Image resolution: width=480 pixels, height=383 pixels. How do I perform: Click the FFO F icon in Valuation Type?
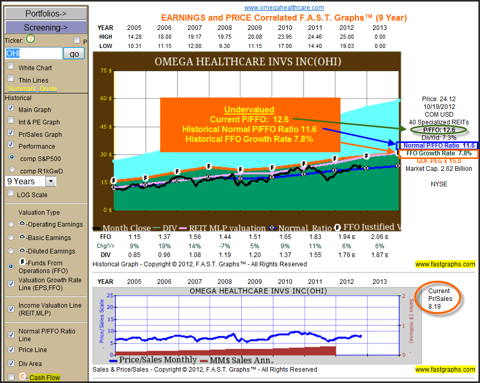pyautogui.click(x=23, y=262)
